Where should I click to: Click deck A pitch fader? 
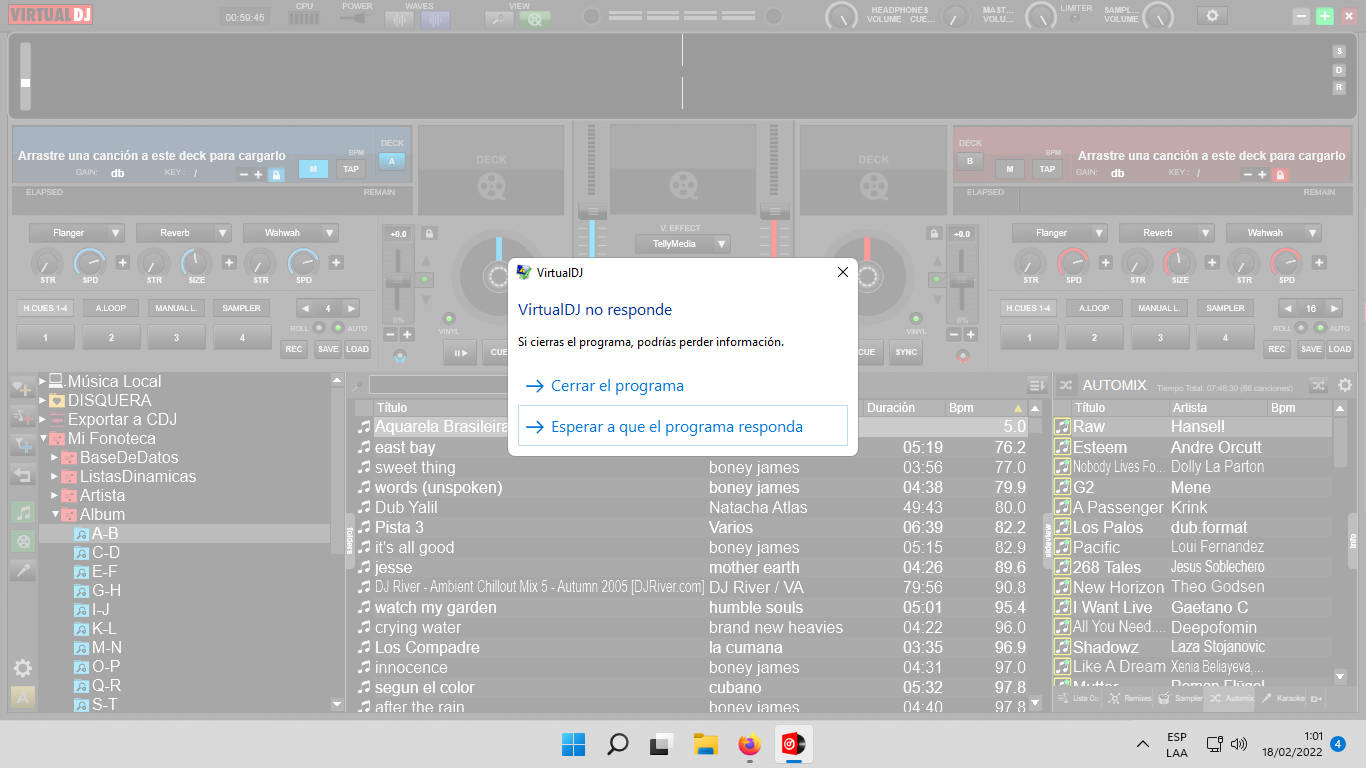coord(399,281)
